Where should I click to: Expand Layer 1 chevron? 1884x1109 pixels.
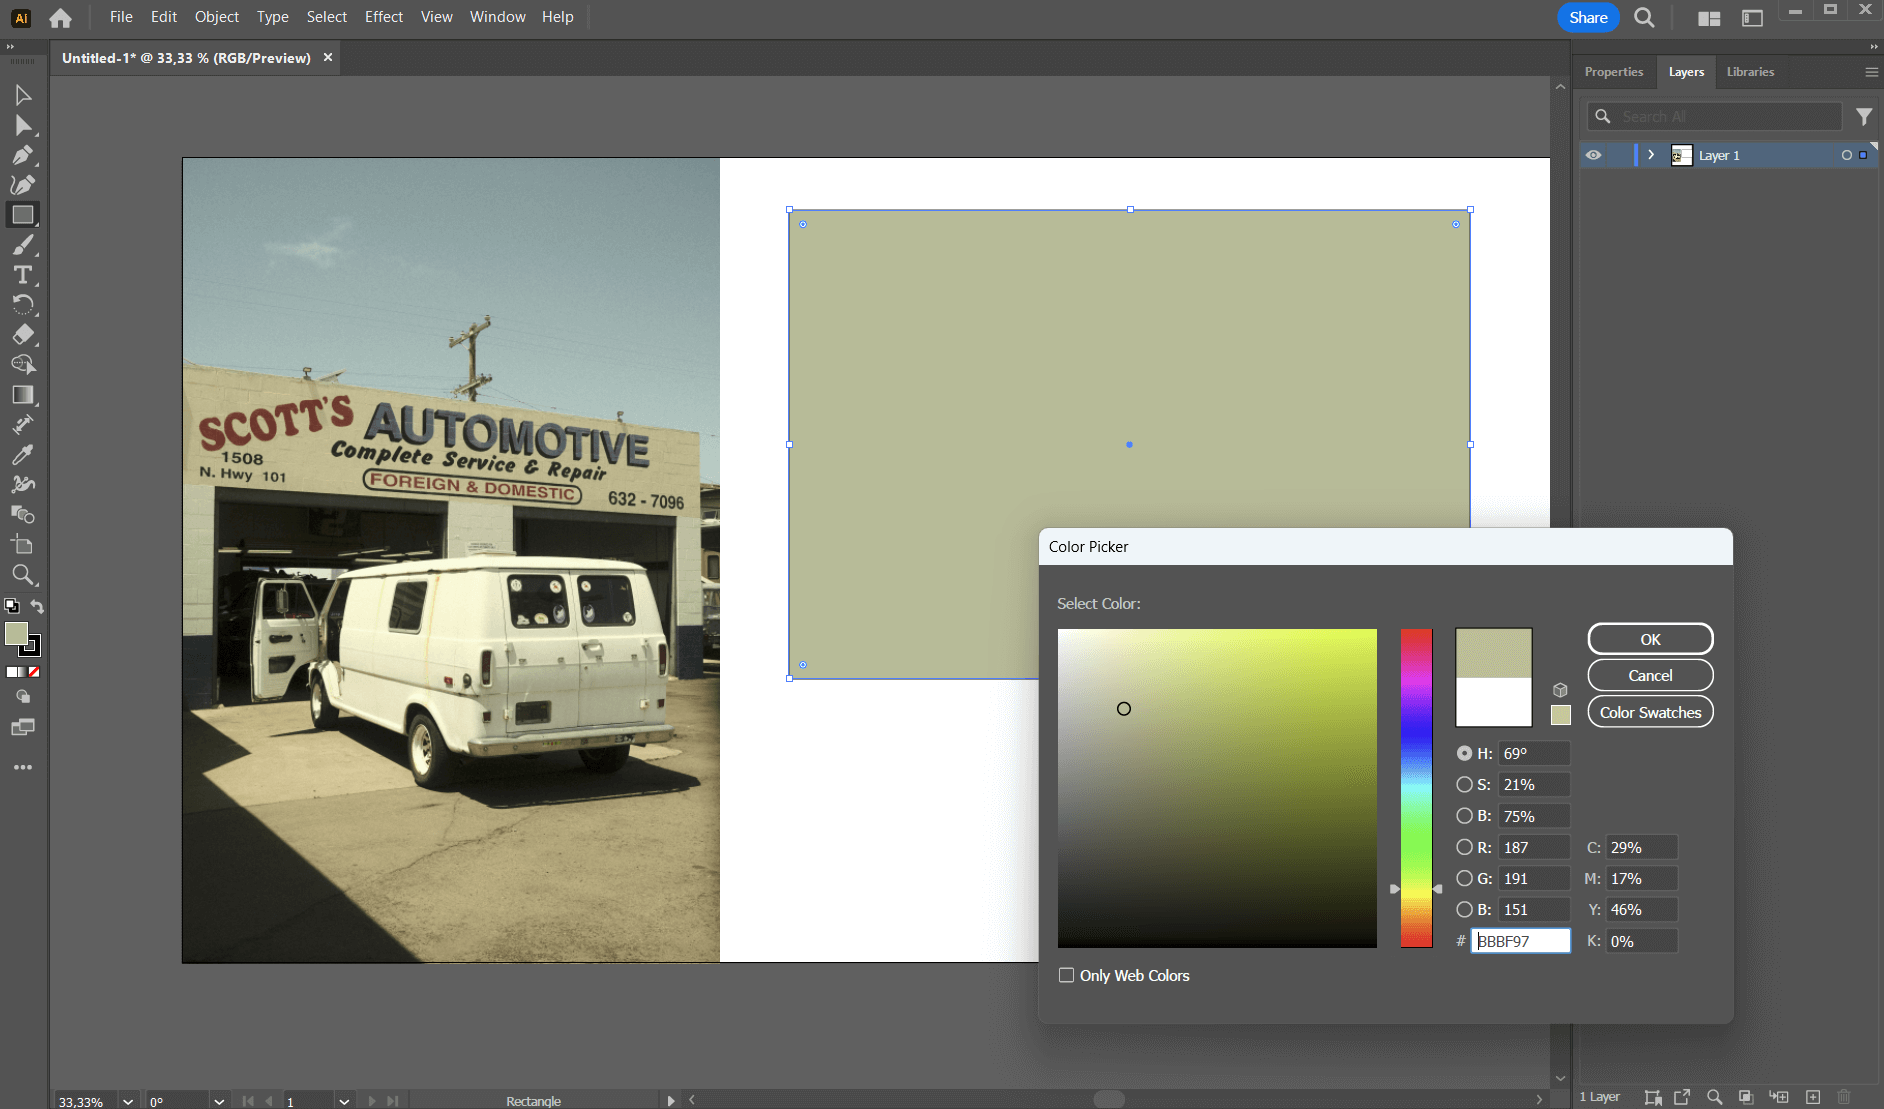pyautogui.click(x=1651, y=155)
